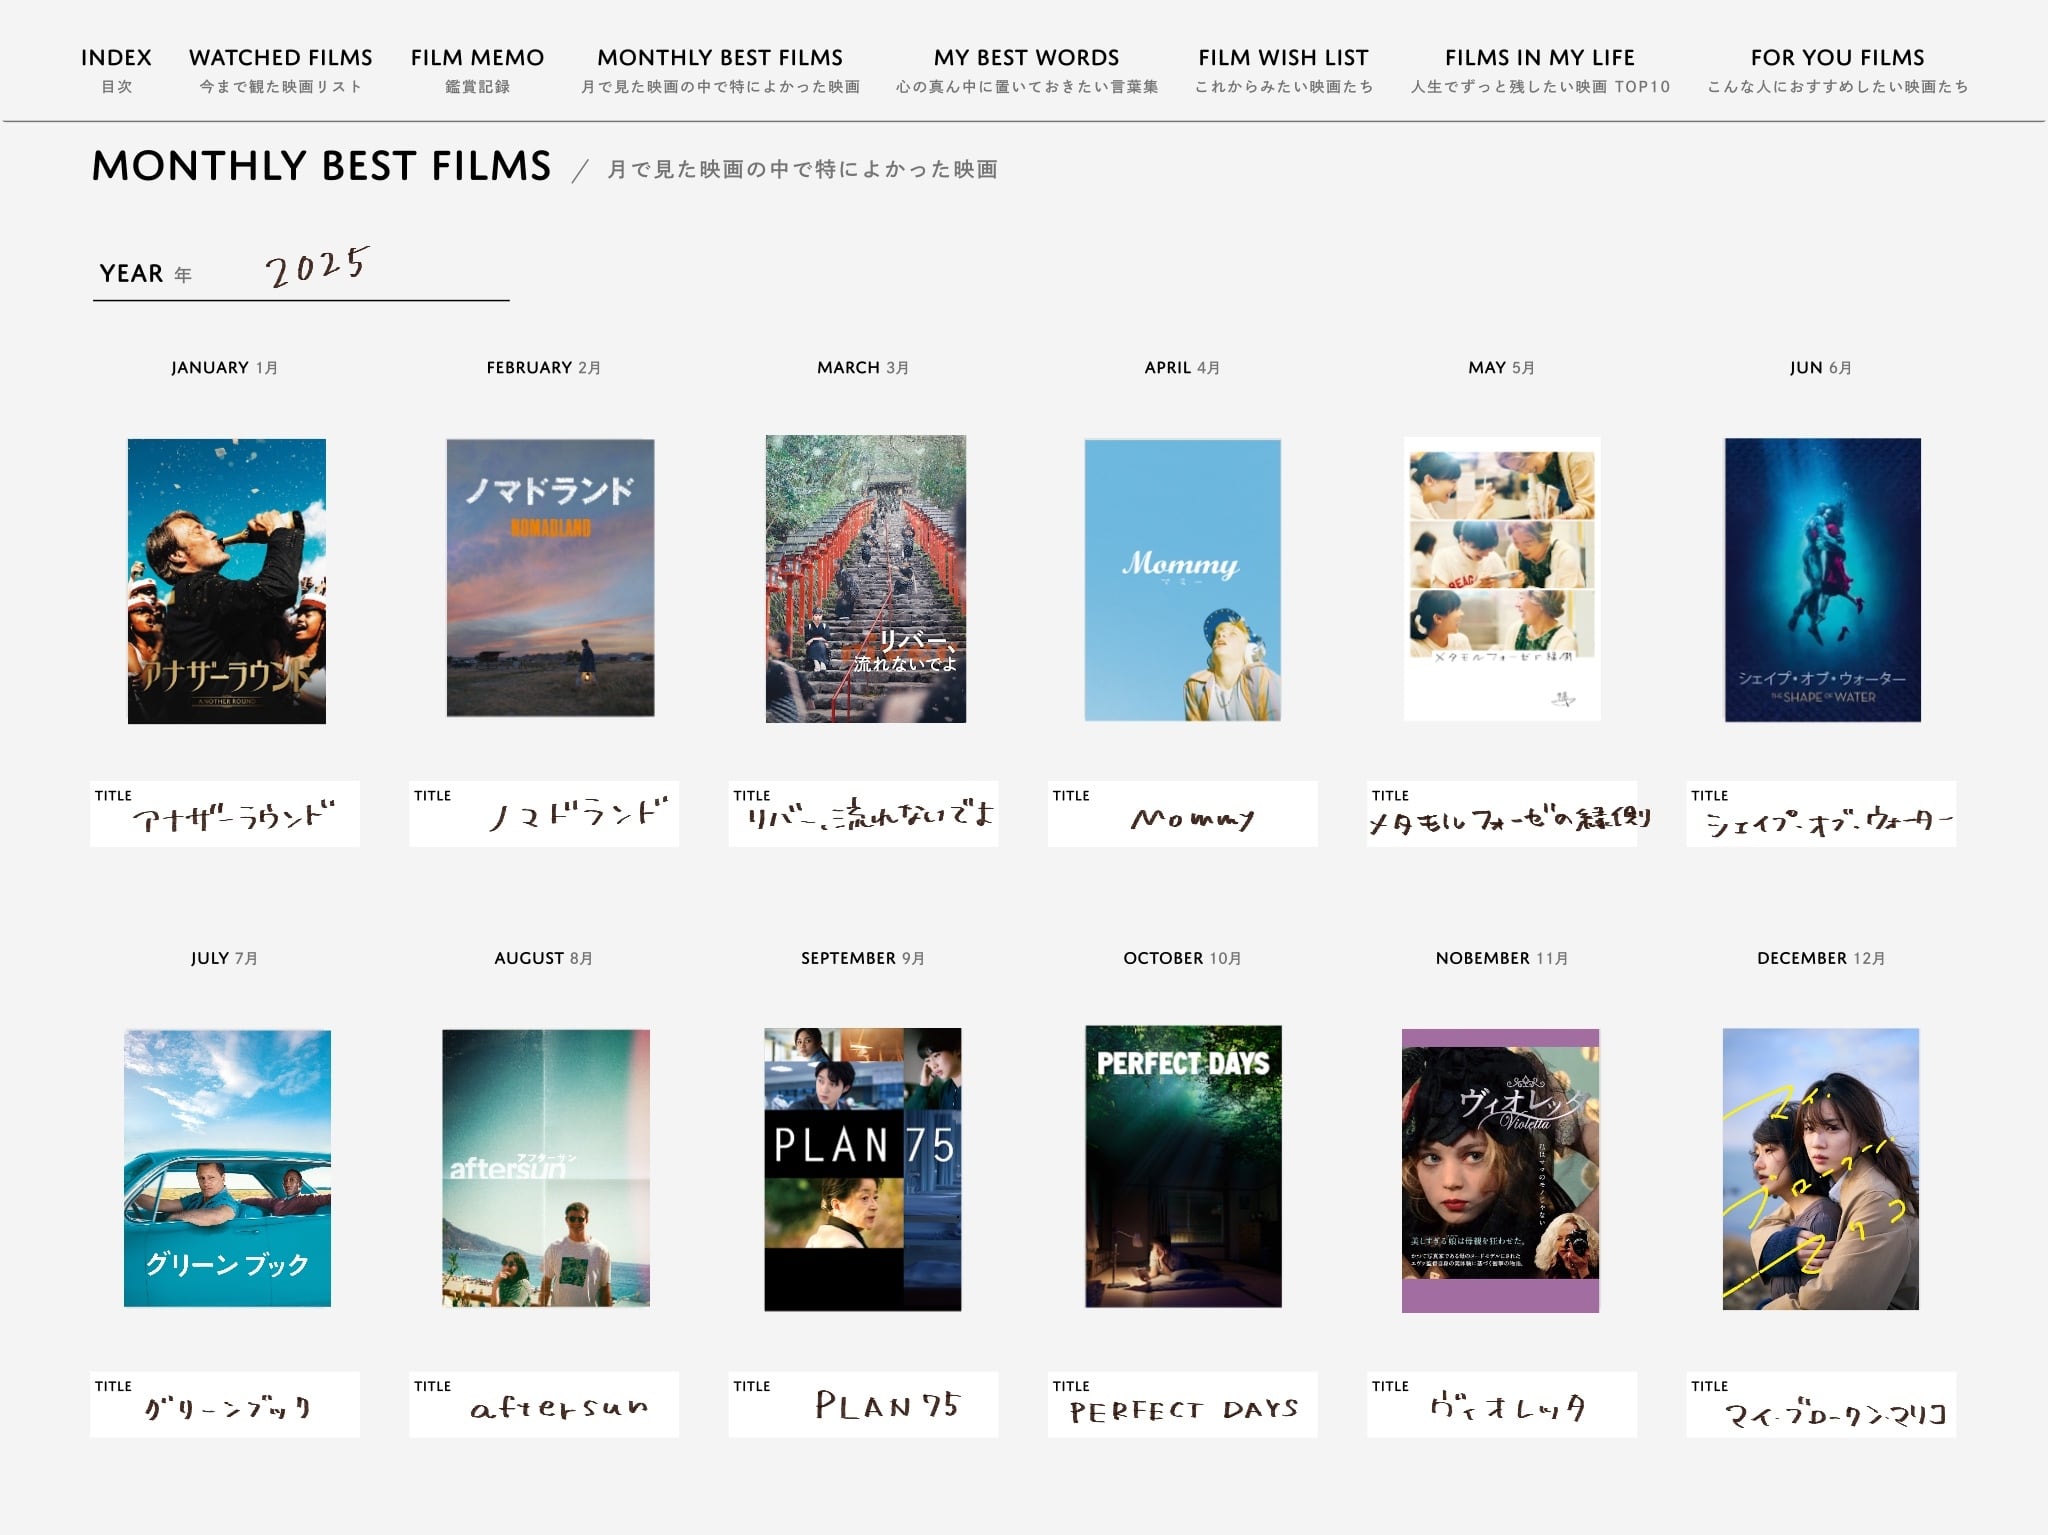Click the PERFECT DAYS poster
The image size is (2048, 1535).
coord(1183,1166)
